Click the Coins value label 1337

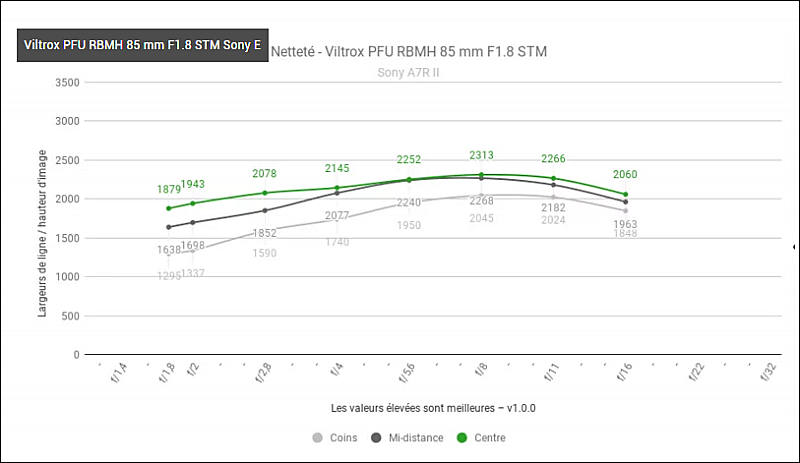coord(192,273)
